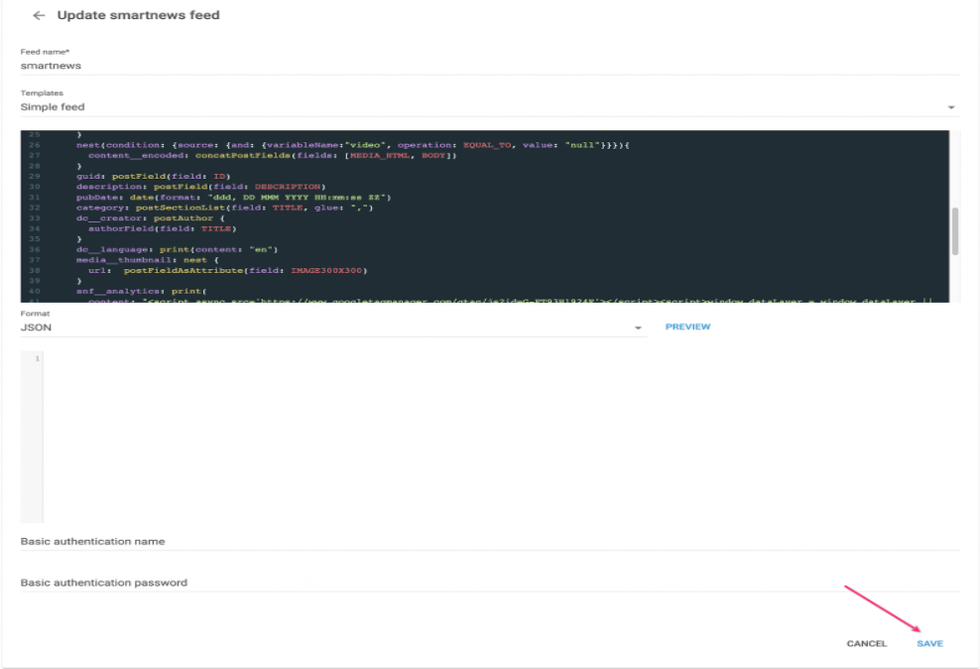
Task: Click the Format dropdown caret arrow
Action: 638,328
